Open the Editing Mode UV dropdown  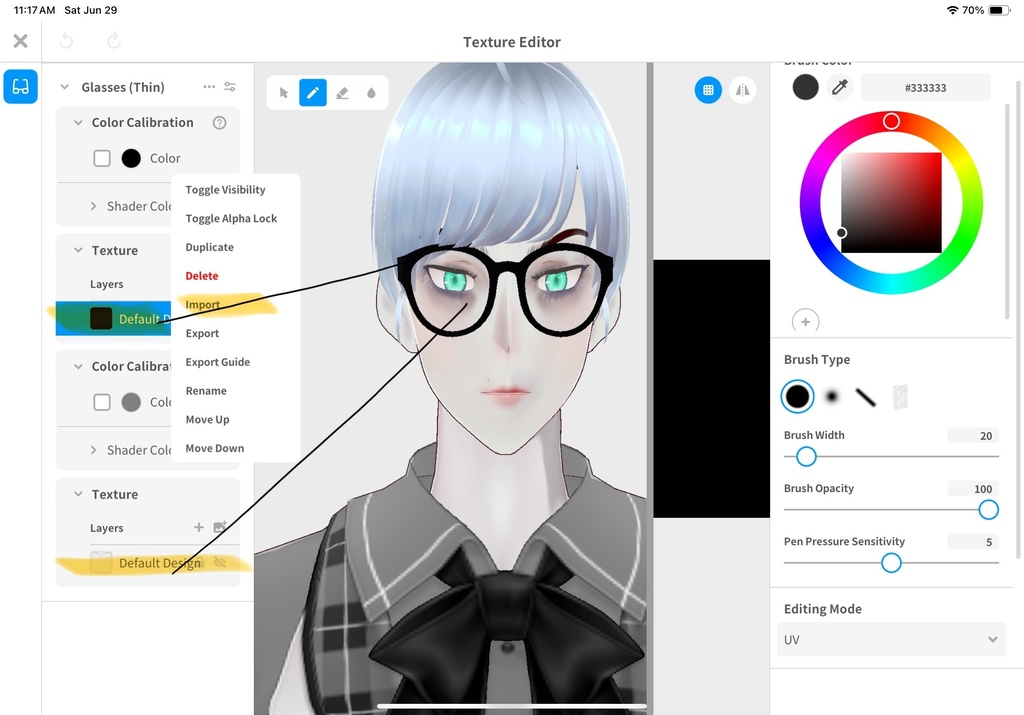tap(891, 639)
